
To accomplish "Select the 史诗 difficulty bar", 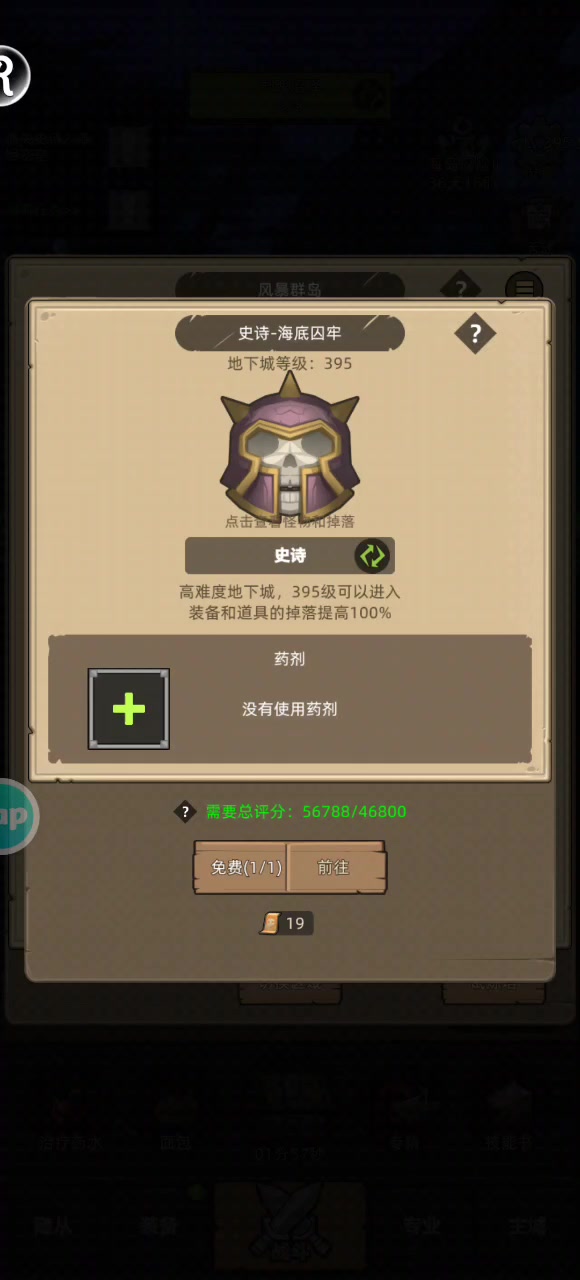I will coord(290,555).
